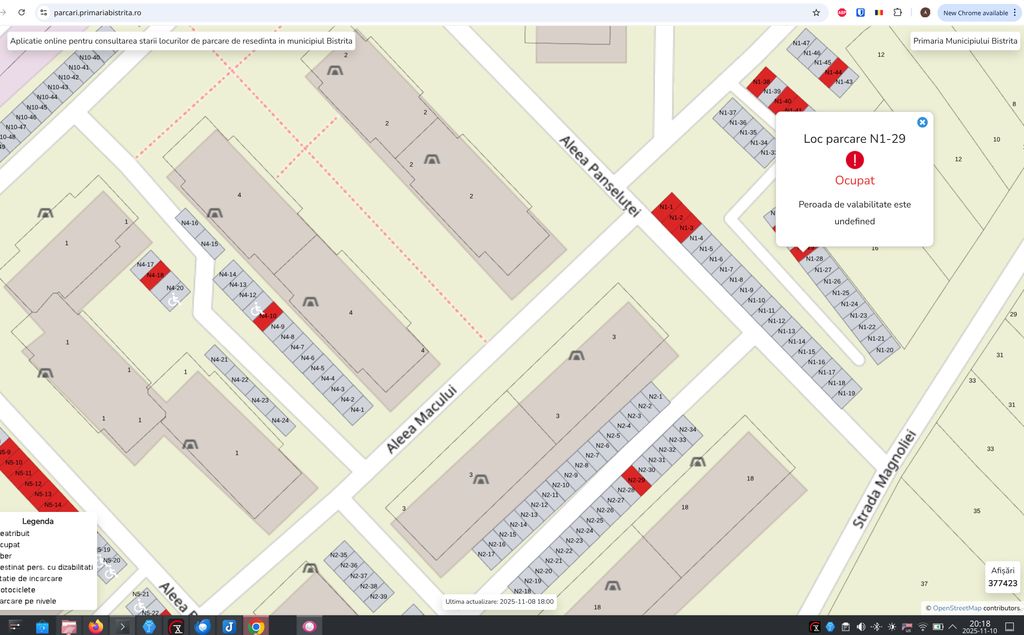This screenshot has width=1024, height=635.
Task: Select free parking spot N1-10
Action: [756, 300]
